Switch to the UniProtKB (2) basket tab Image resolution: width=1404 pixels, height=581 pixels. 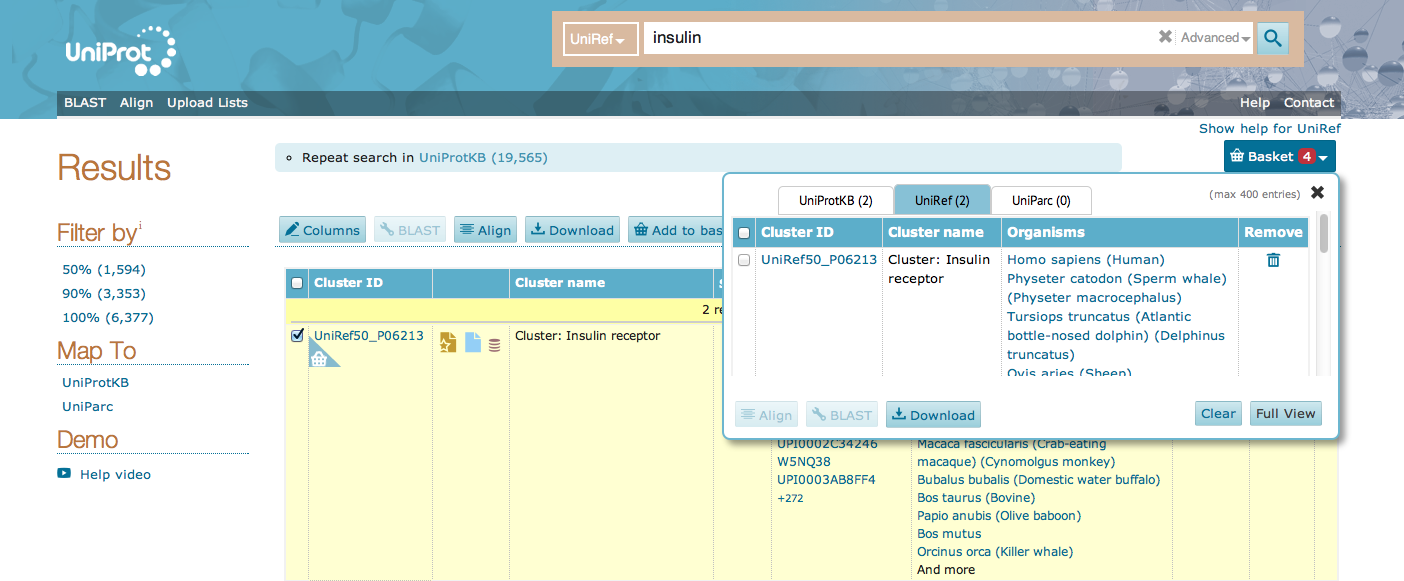point(835,200)
